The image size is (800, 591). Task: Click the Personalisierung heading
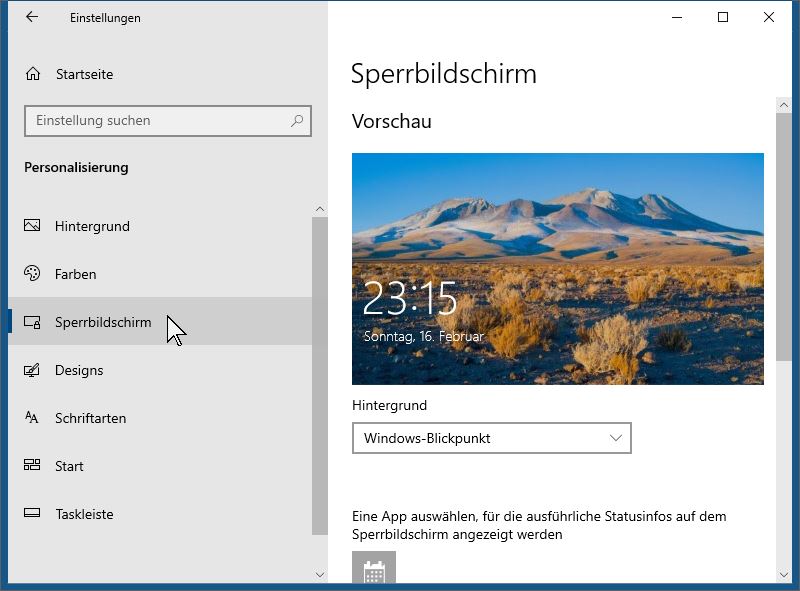coord(76,167)
